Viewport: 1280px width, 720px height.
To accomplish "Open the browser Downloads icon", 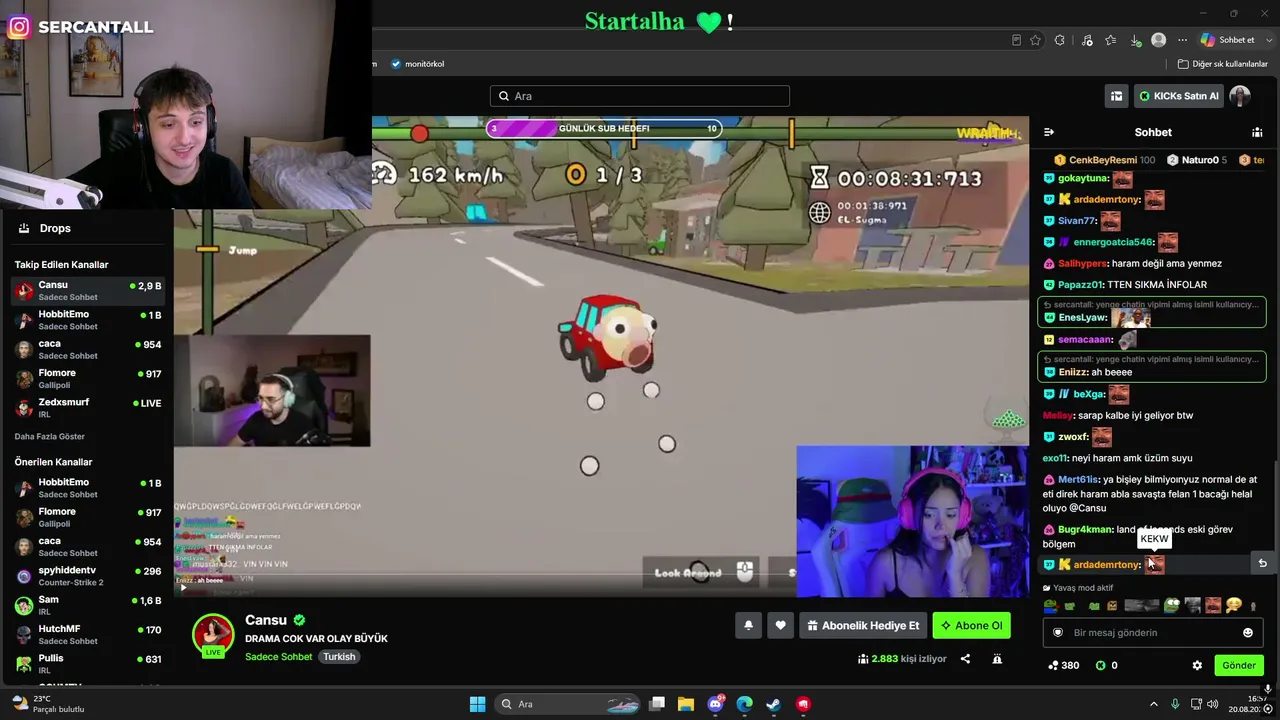I will (x=1135, y=40).
